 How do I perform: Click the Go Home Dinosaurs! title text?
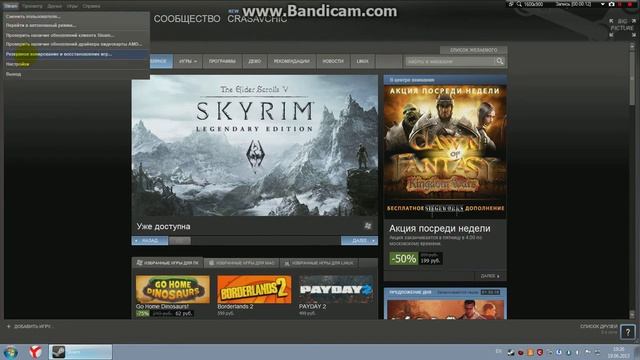(x=162, y=307)
